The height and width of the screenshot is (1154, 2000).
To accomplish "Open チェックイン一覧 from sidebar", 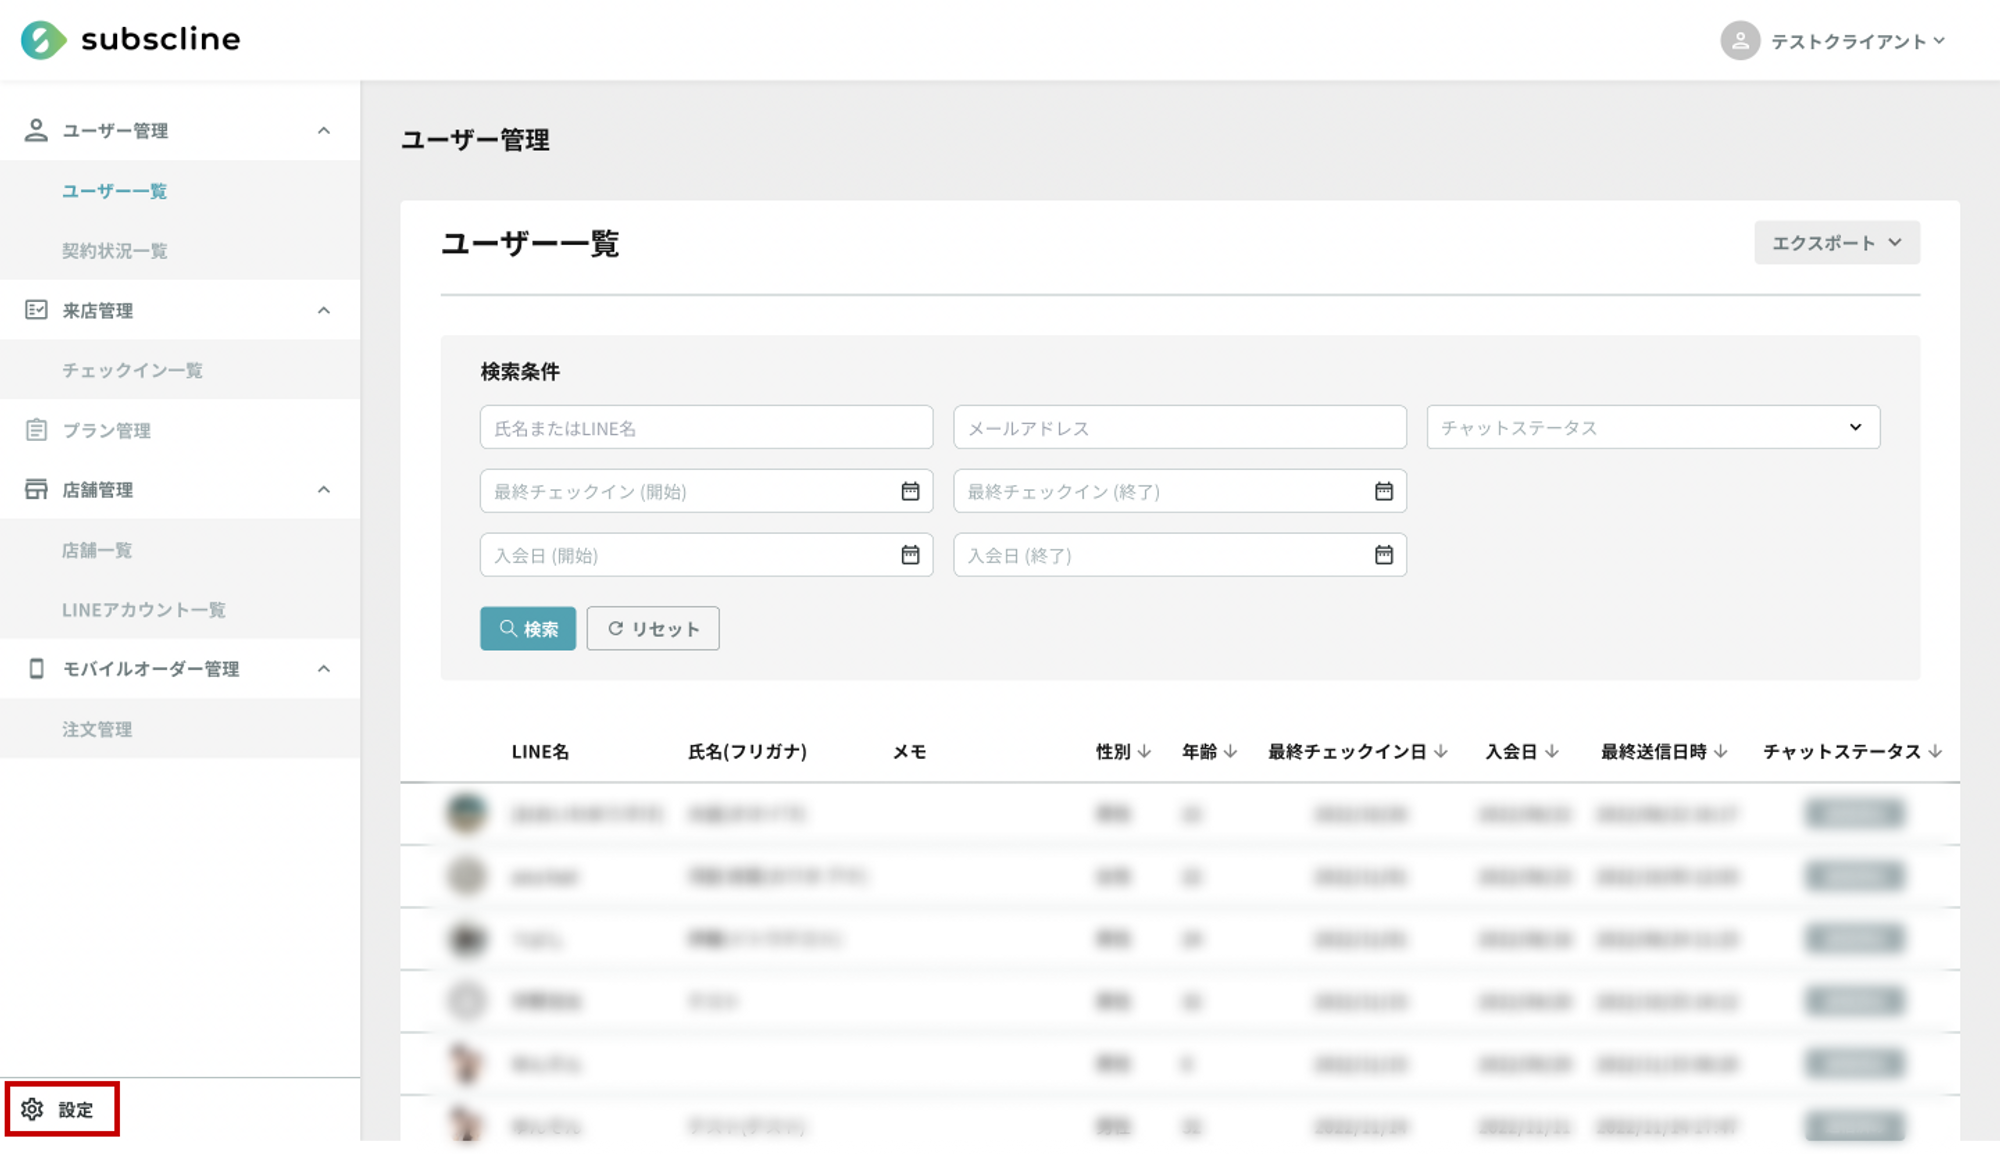I will [132, 370].
